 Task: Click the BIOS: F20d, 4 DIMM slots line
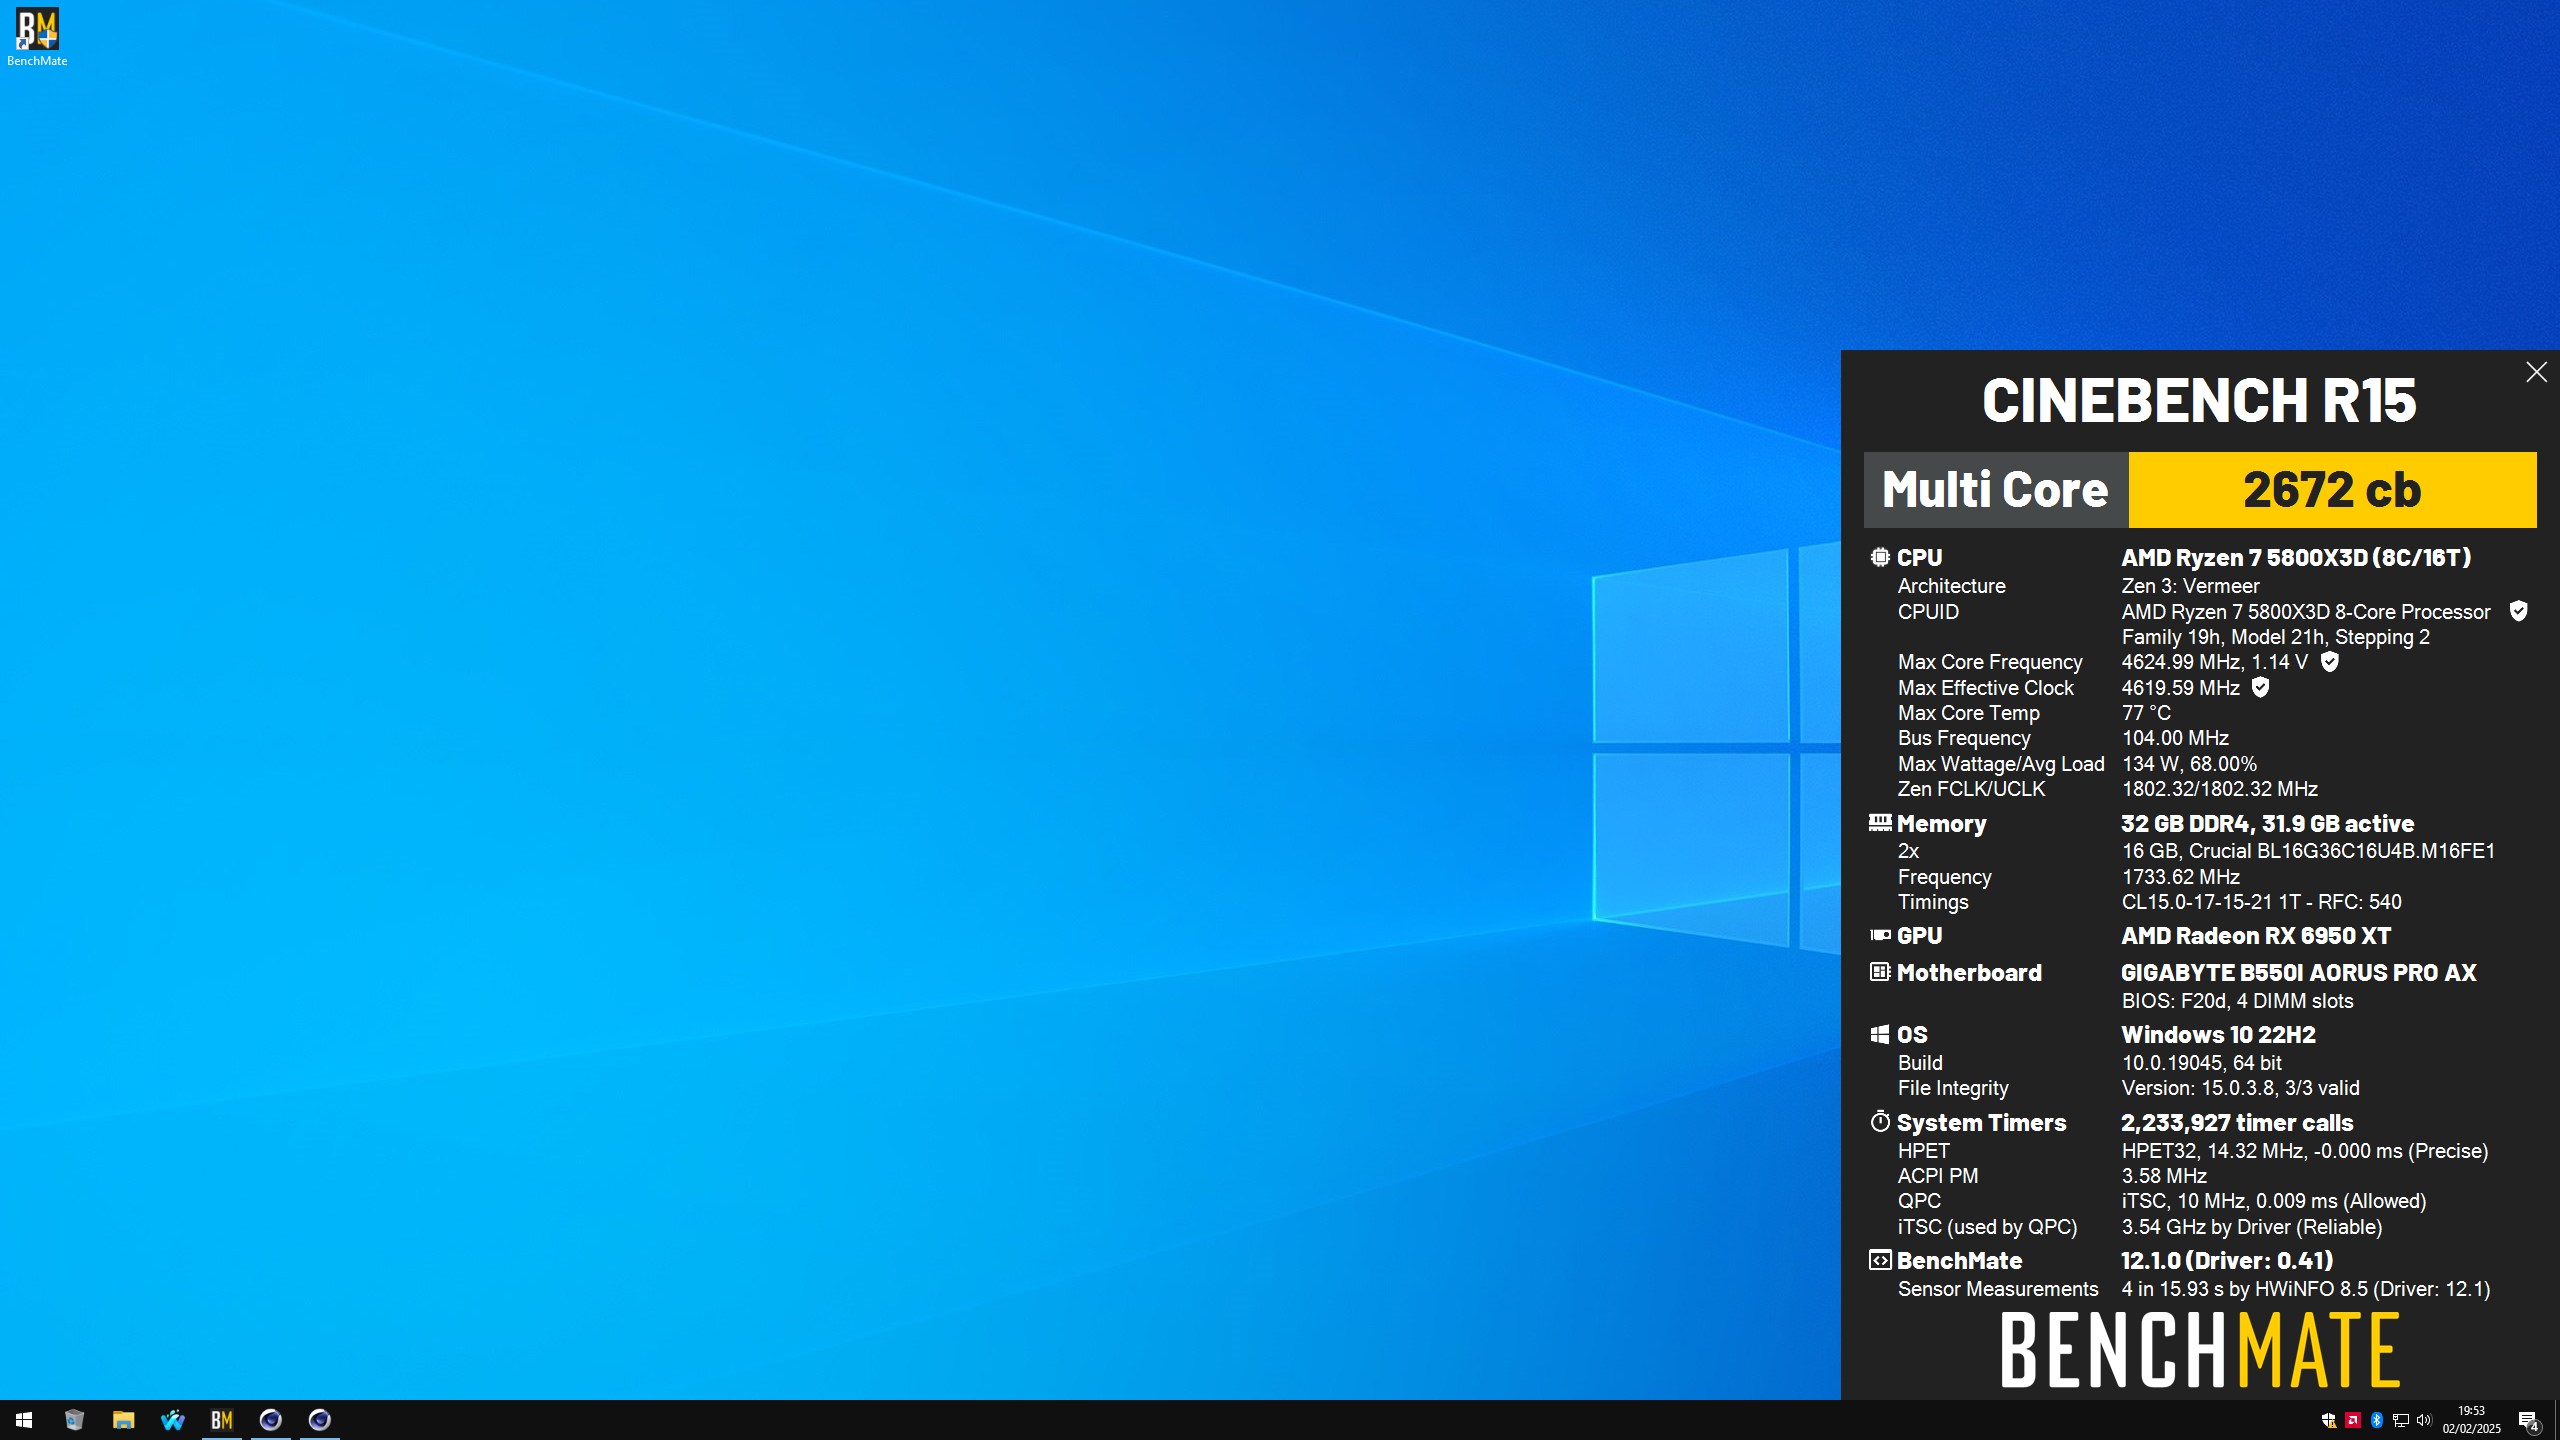(x=2237, y=1001)
